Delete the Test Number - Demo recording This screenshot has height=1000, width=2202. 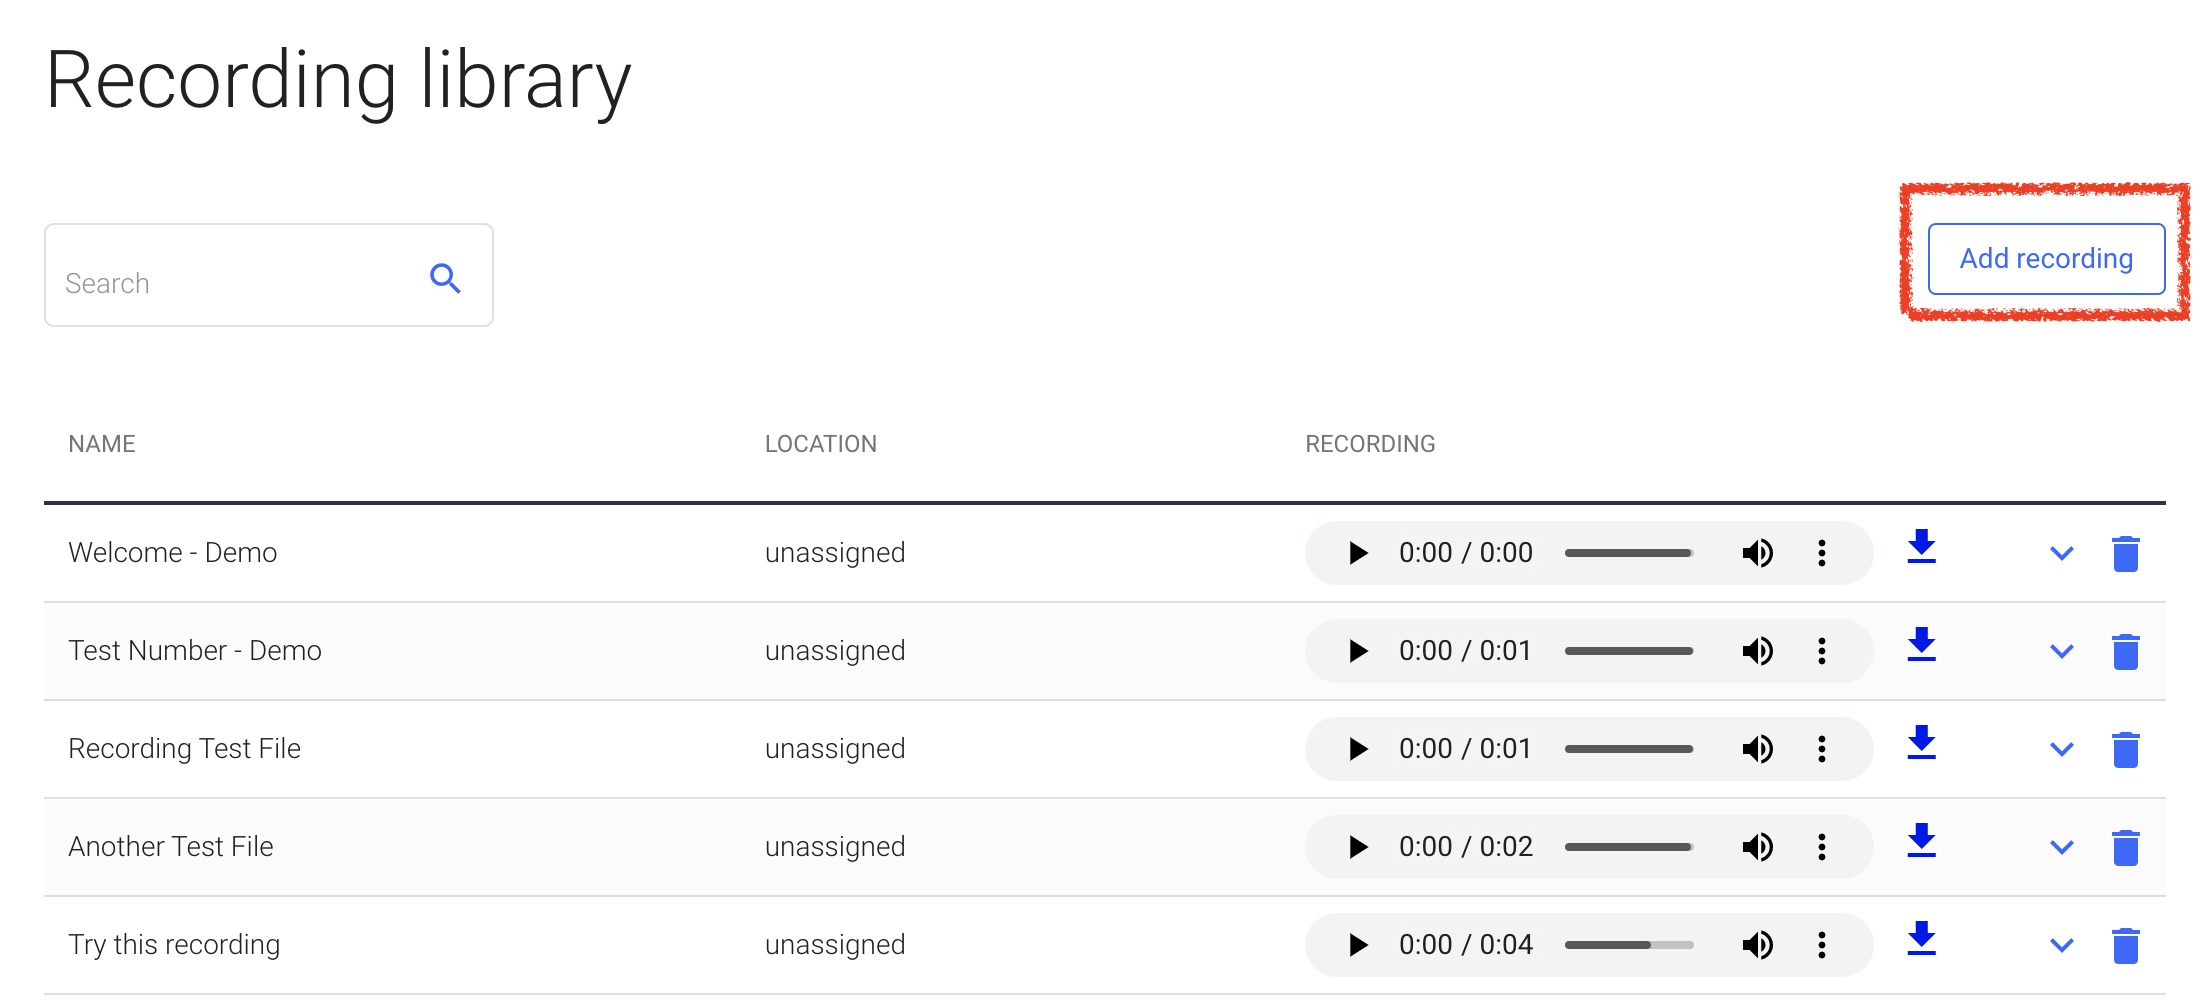(x=2125, y=651)
